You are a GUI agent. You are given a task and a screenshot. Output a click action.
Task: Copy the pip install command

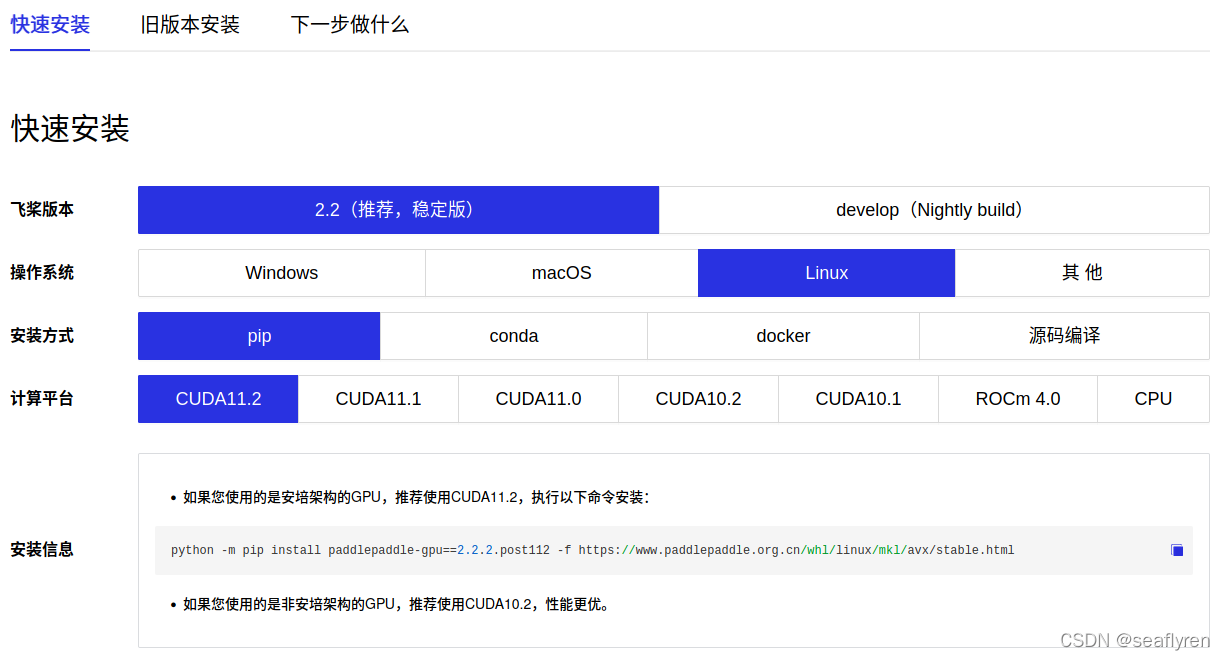click(x=1177, y=550)
